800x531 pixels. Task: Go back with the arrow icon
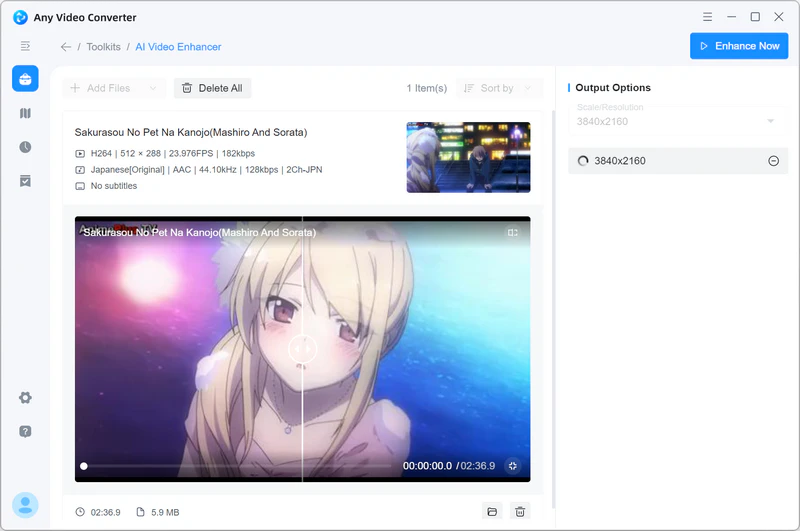[x=66, y=47]
